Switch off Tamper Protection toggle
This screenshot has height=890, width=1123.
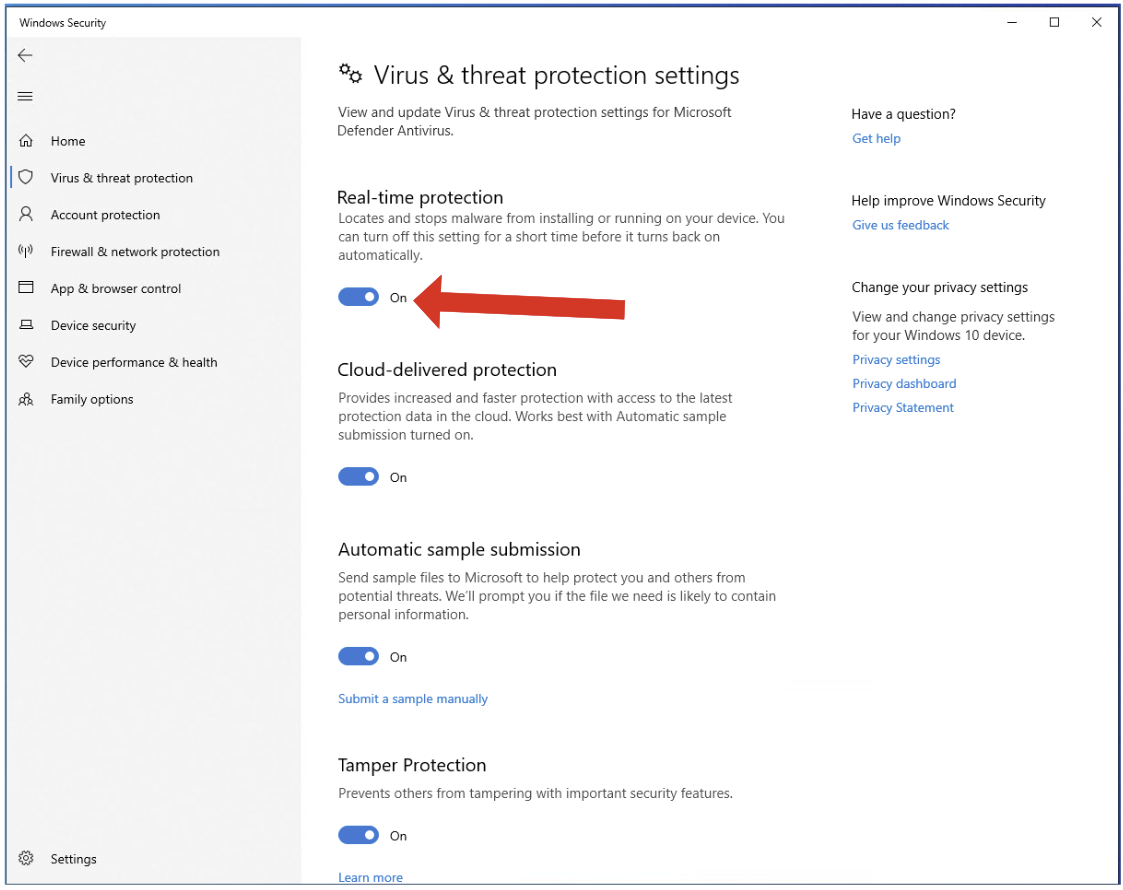coord(358,836)
